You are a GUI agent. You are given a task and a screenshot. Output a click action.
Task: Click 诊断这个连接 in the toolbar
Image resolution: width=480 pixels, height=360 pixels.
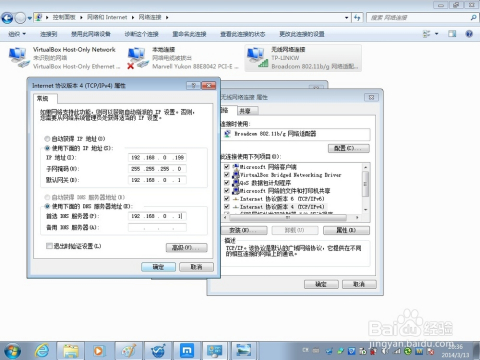(141, 34)
